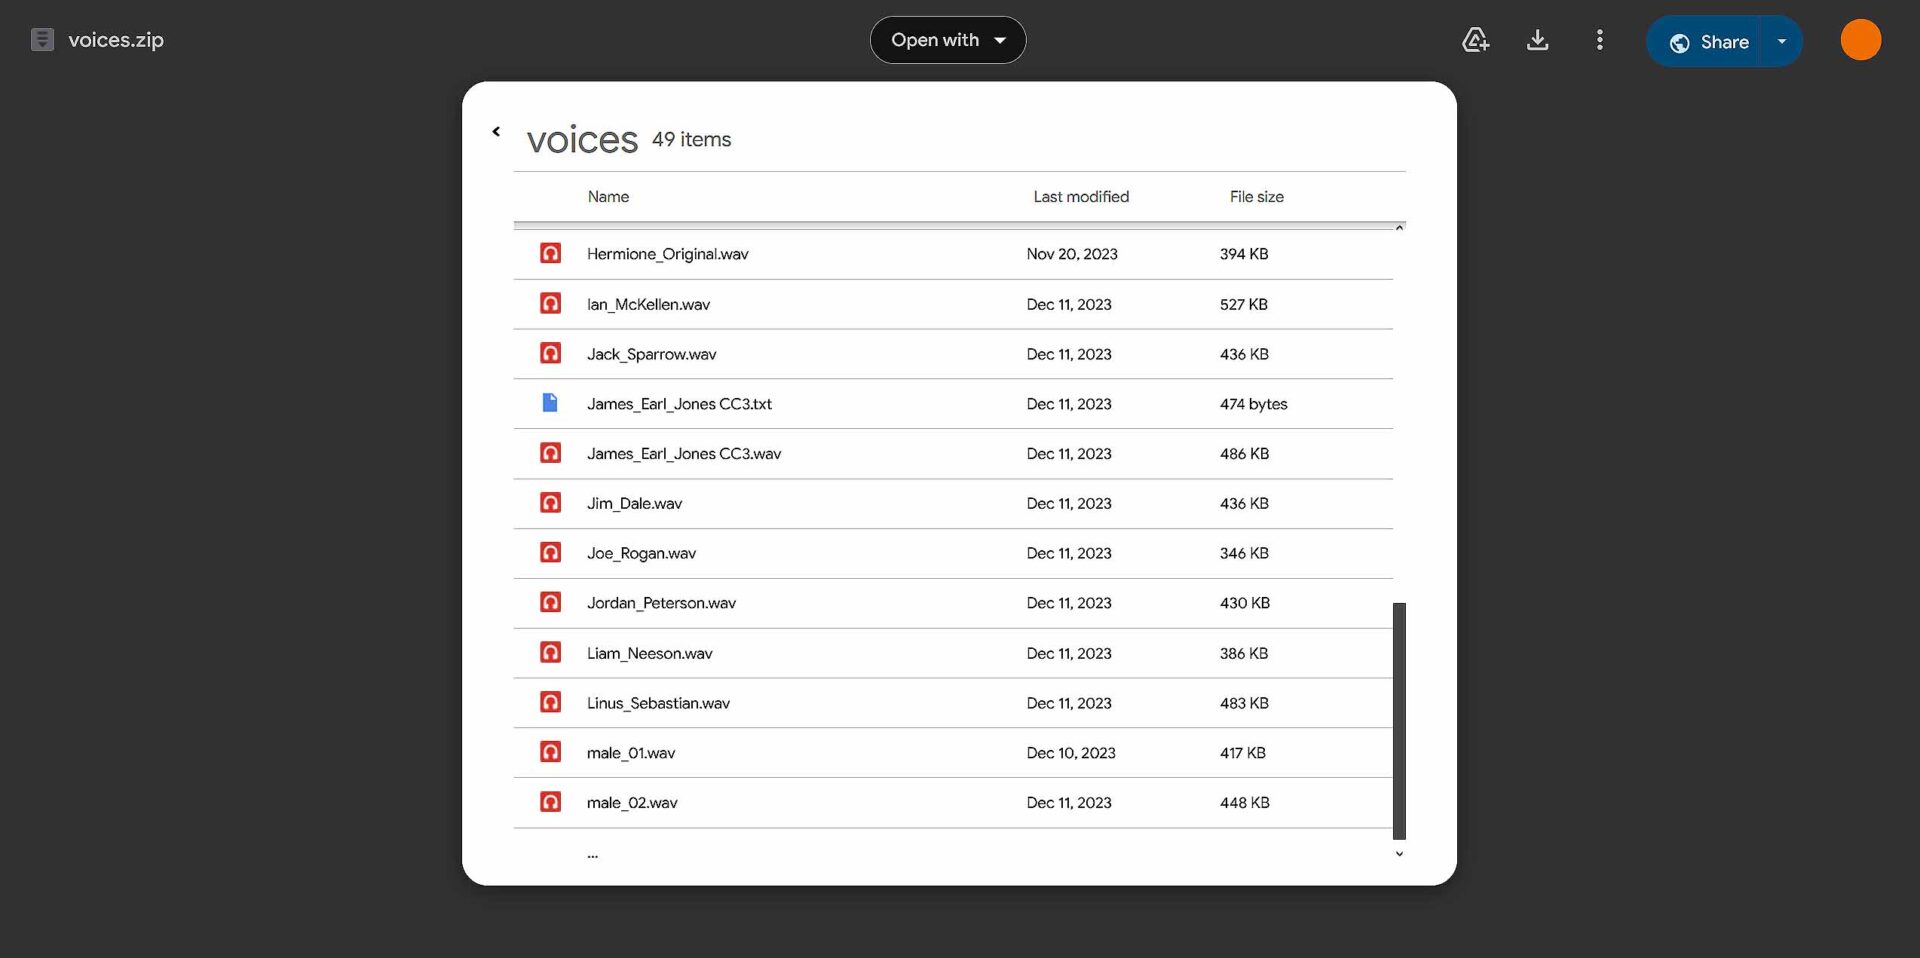
Task: Select the Liam_Neeson.wav file name
Action: (x=649, y=653)
